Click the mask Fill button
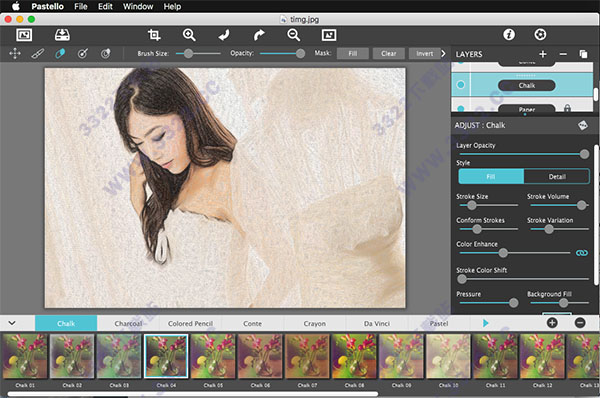600x398 pixels. pos(353,54)
